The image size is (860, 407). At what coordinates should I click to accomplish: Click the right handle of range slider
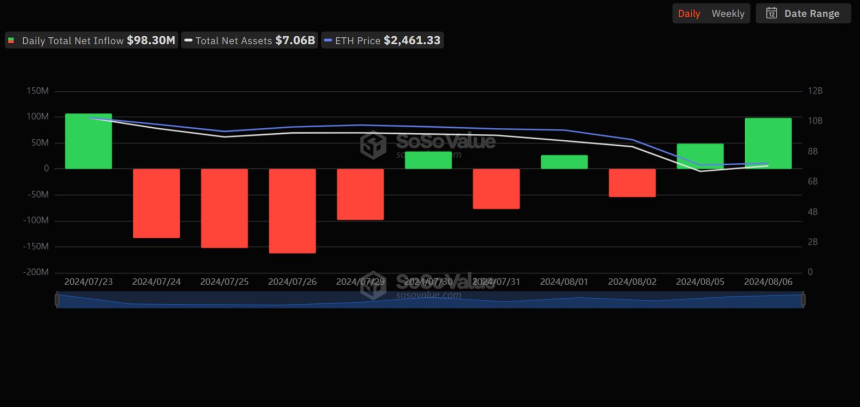(x=804, y=300)
